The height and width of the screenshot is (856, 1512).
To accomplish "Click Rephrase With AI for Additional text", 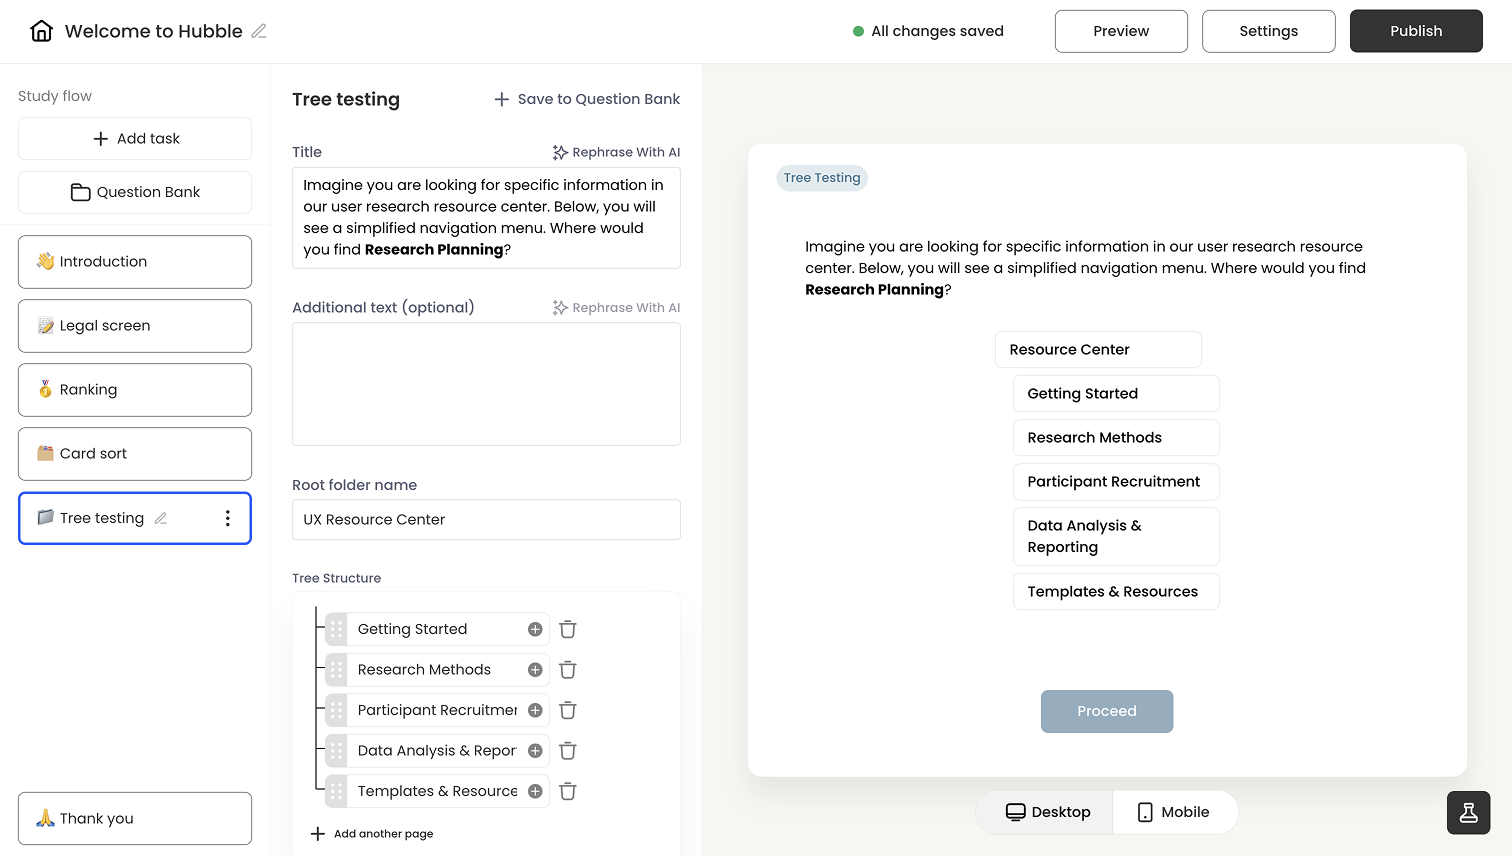I will pos(616,307).
